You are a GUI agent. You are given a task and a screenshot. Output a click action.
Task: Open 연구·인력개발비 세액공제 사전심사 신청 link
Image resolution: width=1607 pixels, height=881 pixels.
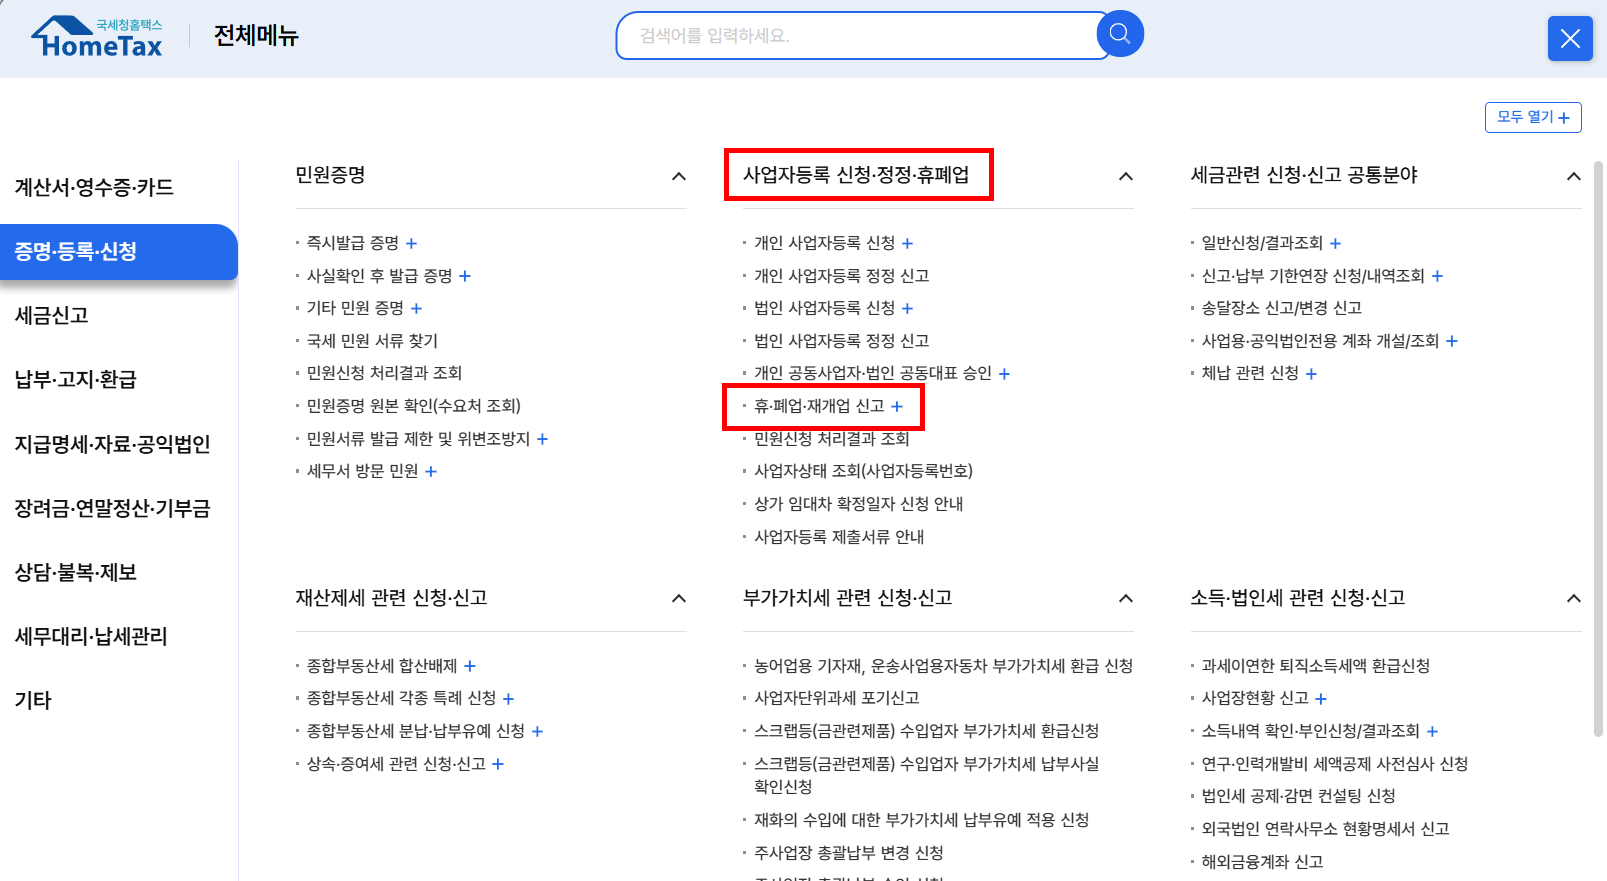[1334, 764]
